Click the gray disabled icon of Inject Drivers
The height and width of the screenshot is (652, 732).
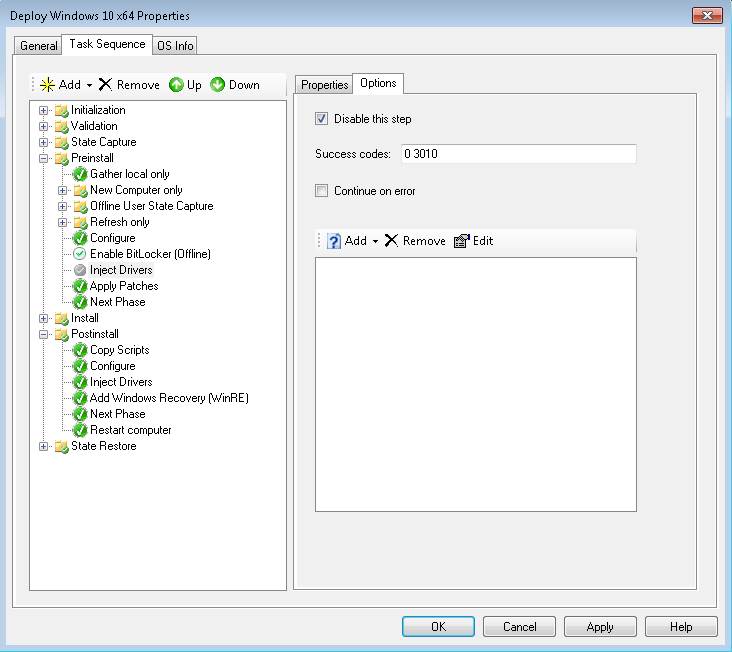click(80, 270)
